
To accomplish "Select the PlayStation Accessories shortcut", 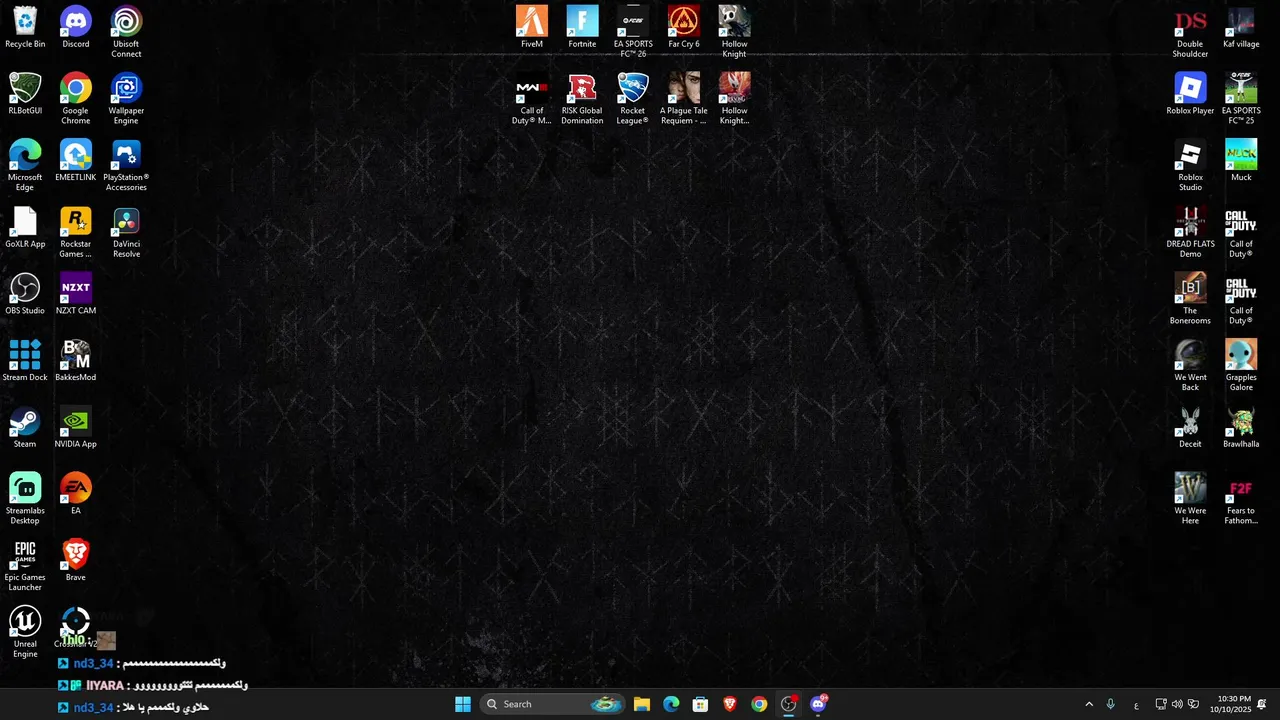I will (x=126, y=166).
